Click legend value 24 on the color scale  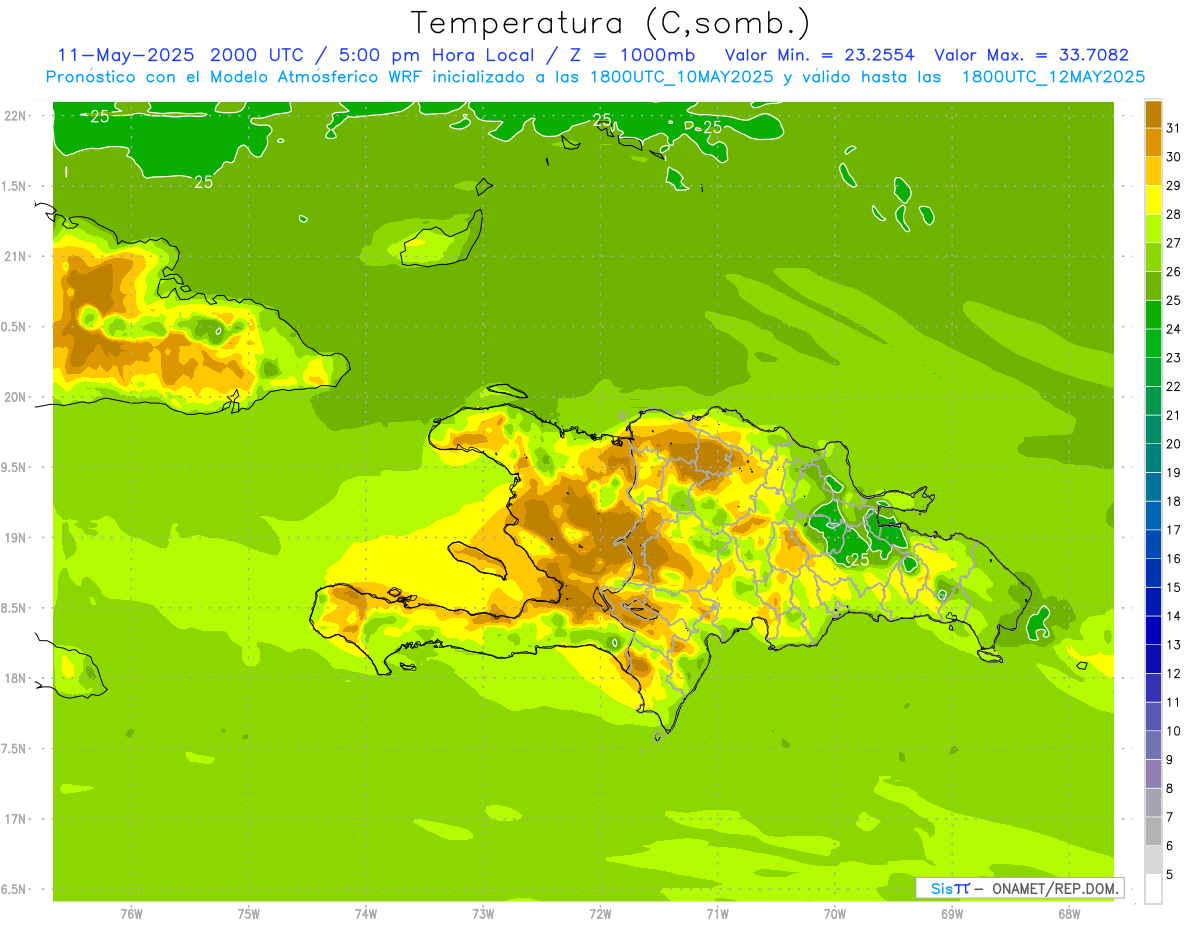[1174, 329]
